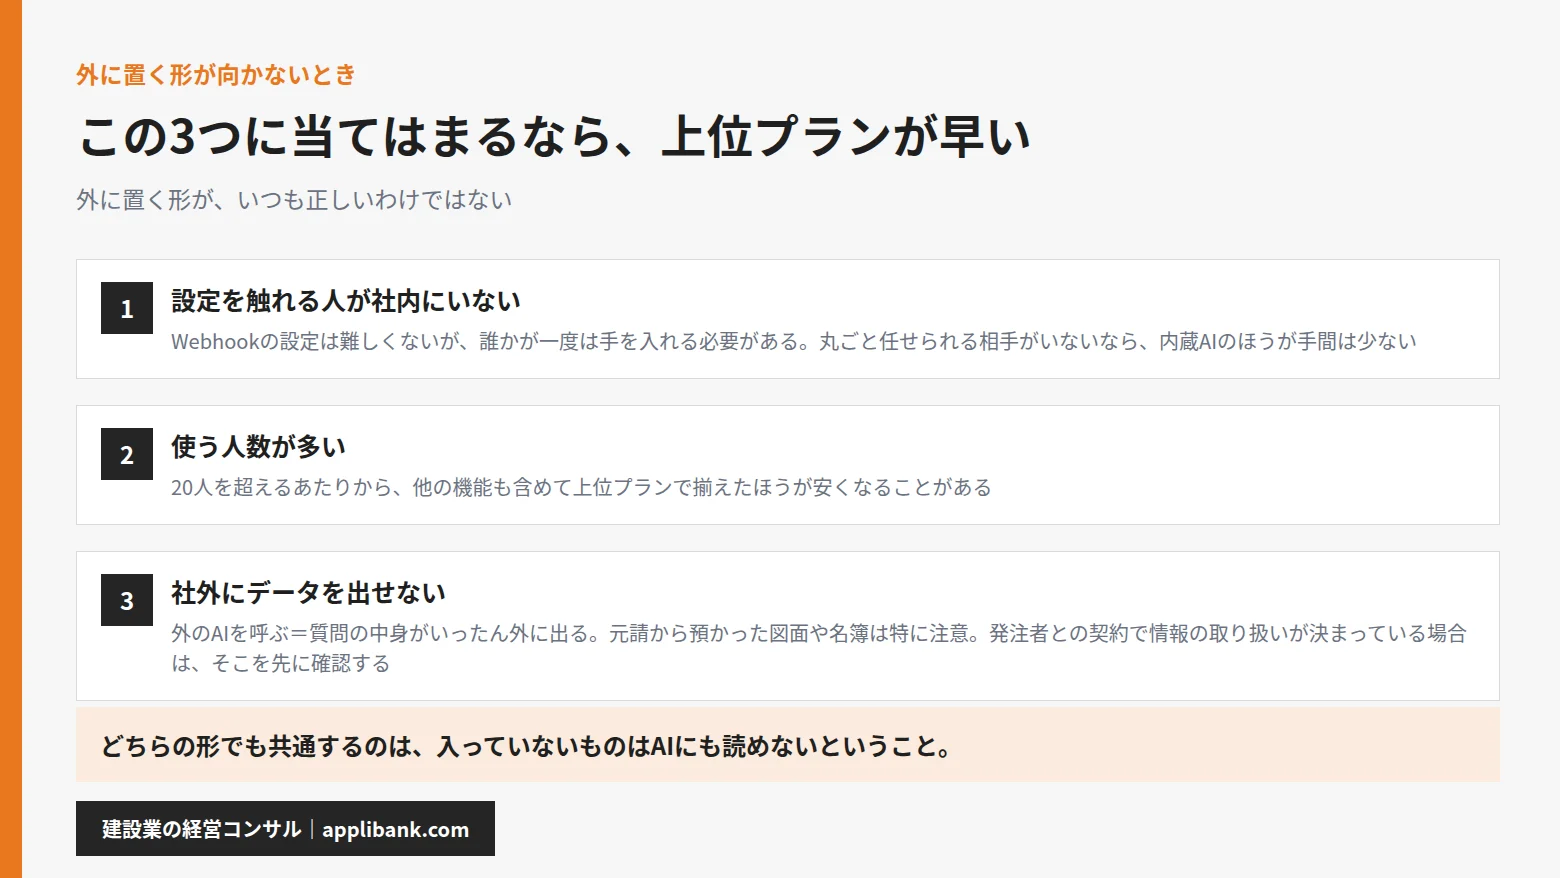The height and width of the screenshot is (878, 1560).
Task: Select the heading "設定を触れる人が社内にいない"
Action: pyautogui.click(x=346, y=301)
